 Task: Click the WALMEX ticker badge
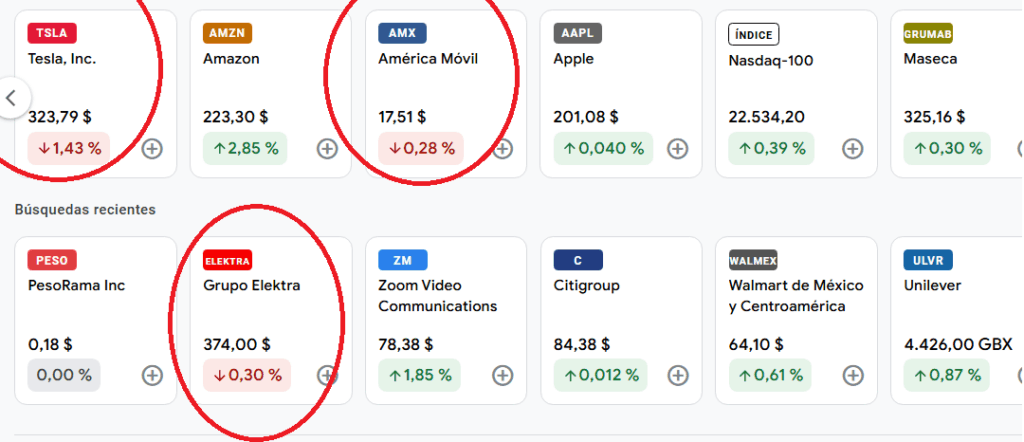point(753,260)
